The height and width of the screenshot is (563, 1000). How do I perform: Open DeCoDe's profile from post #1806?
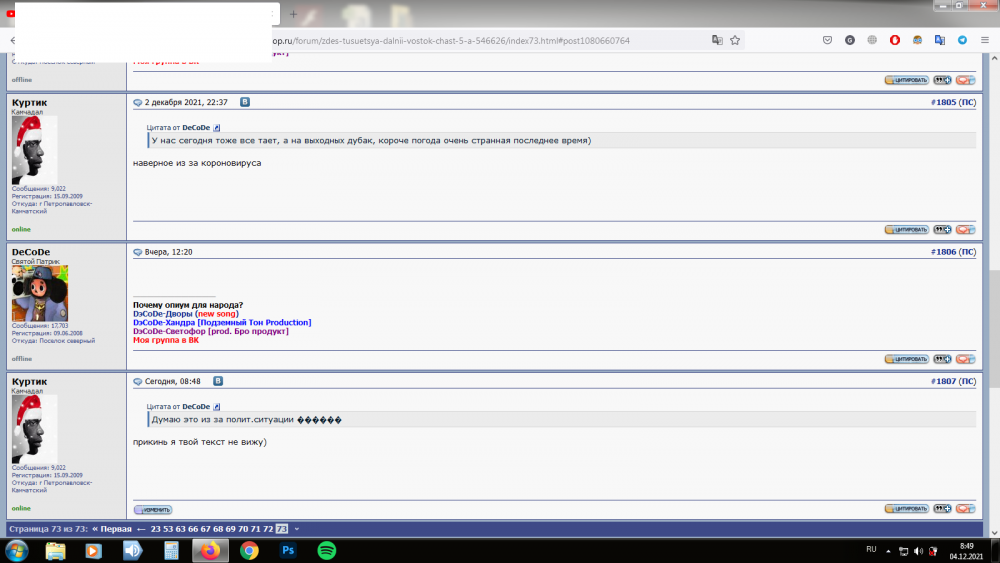click(31, 252)
